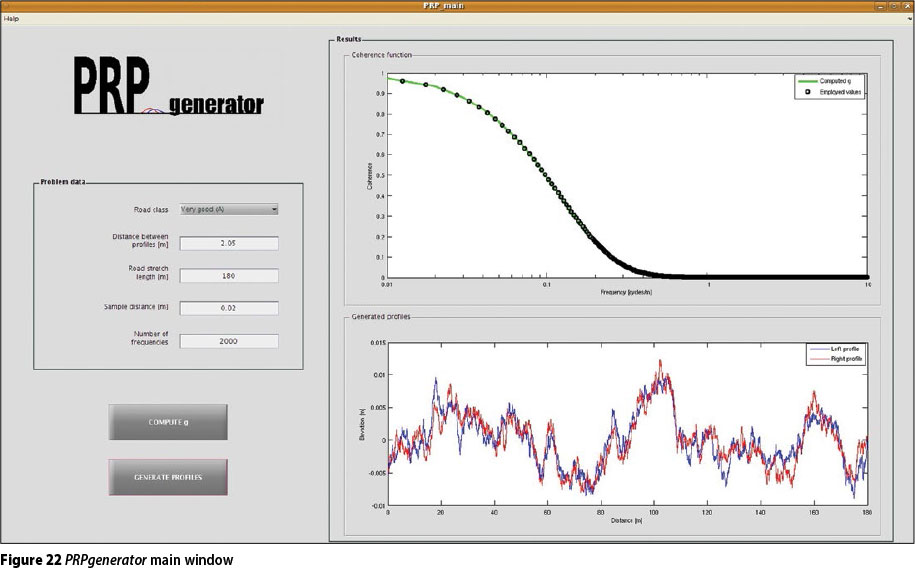915x568 pixels.
Task: Close the PRP_main window
Action: [906, 6]
